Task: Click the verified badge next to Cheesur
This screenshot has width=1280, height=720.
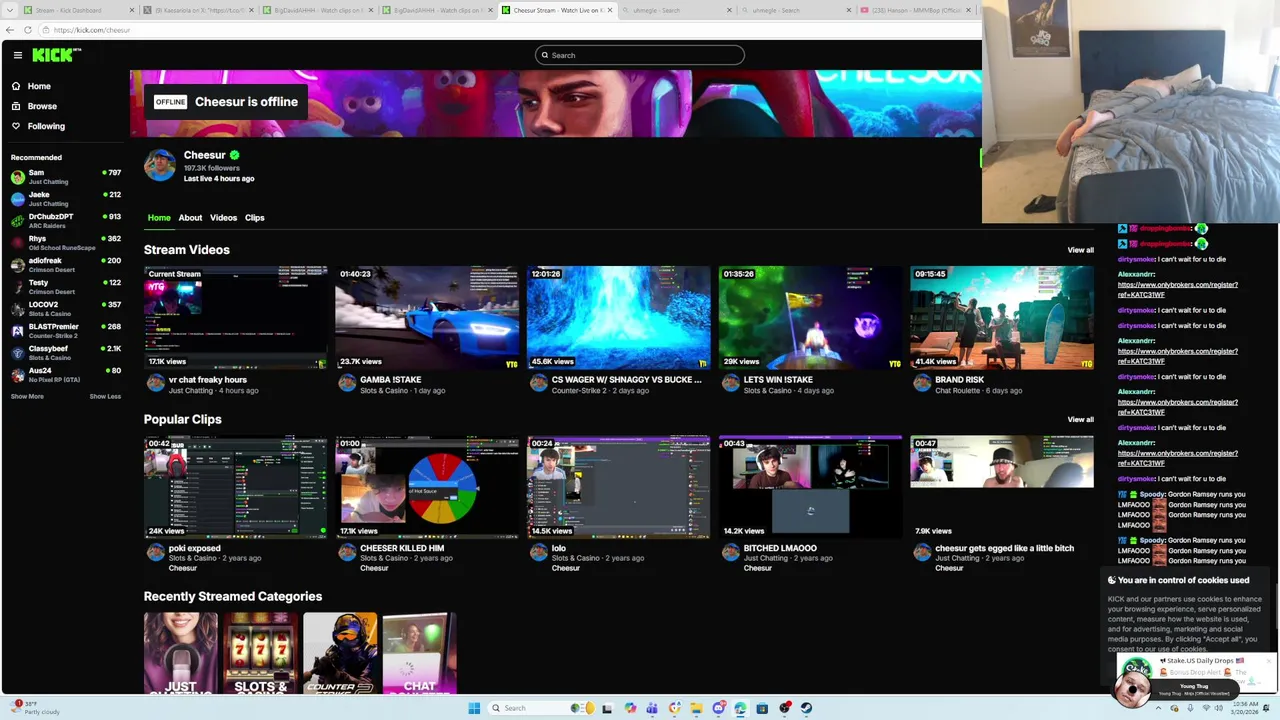Action: 234,155
